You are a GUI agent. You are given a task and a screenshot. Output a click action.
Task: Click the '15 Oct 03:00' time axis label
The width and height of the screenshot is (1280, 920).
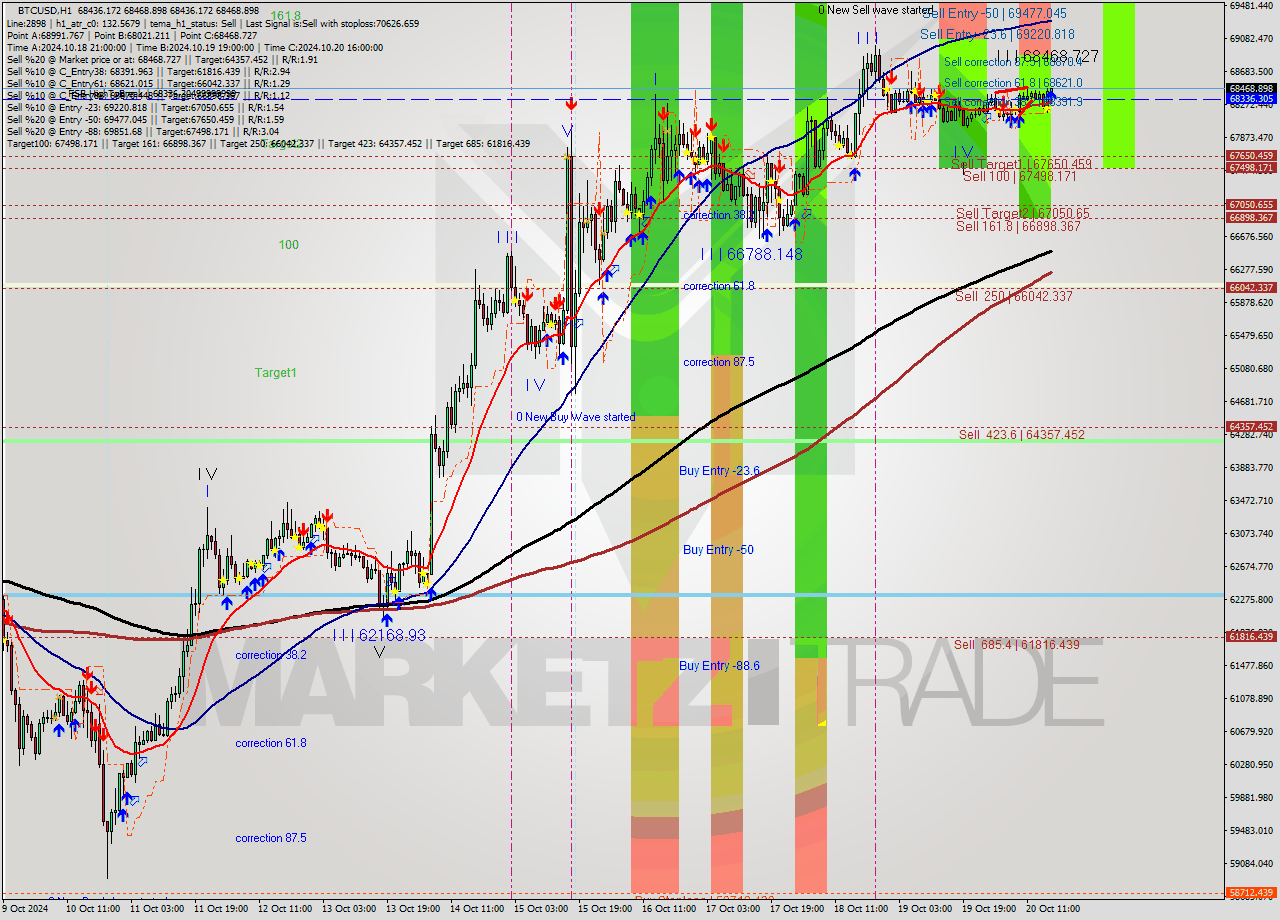(x=539, y=909)
